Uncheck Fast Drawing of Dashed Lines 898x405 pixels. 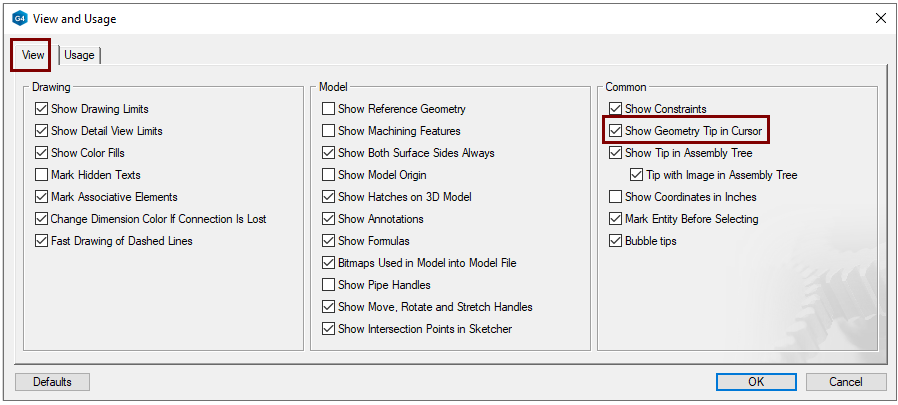point(41,241)
